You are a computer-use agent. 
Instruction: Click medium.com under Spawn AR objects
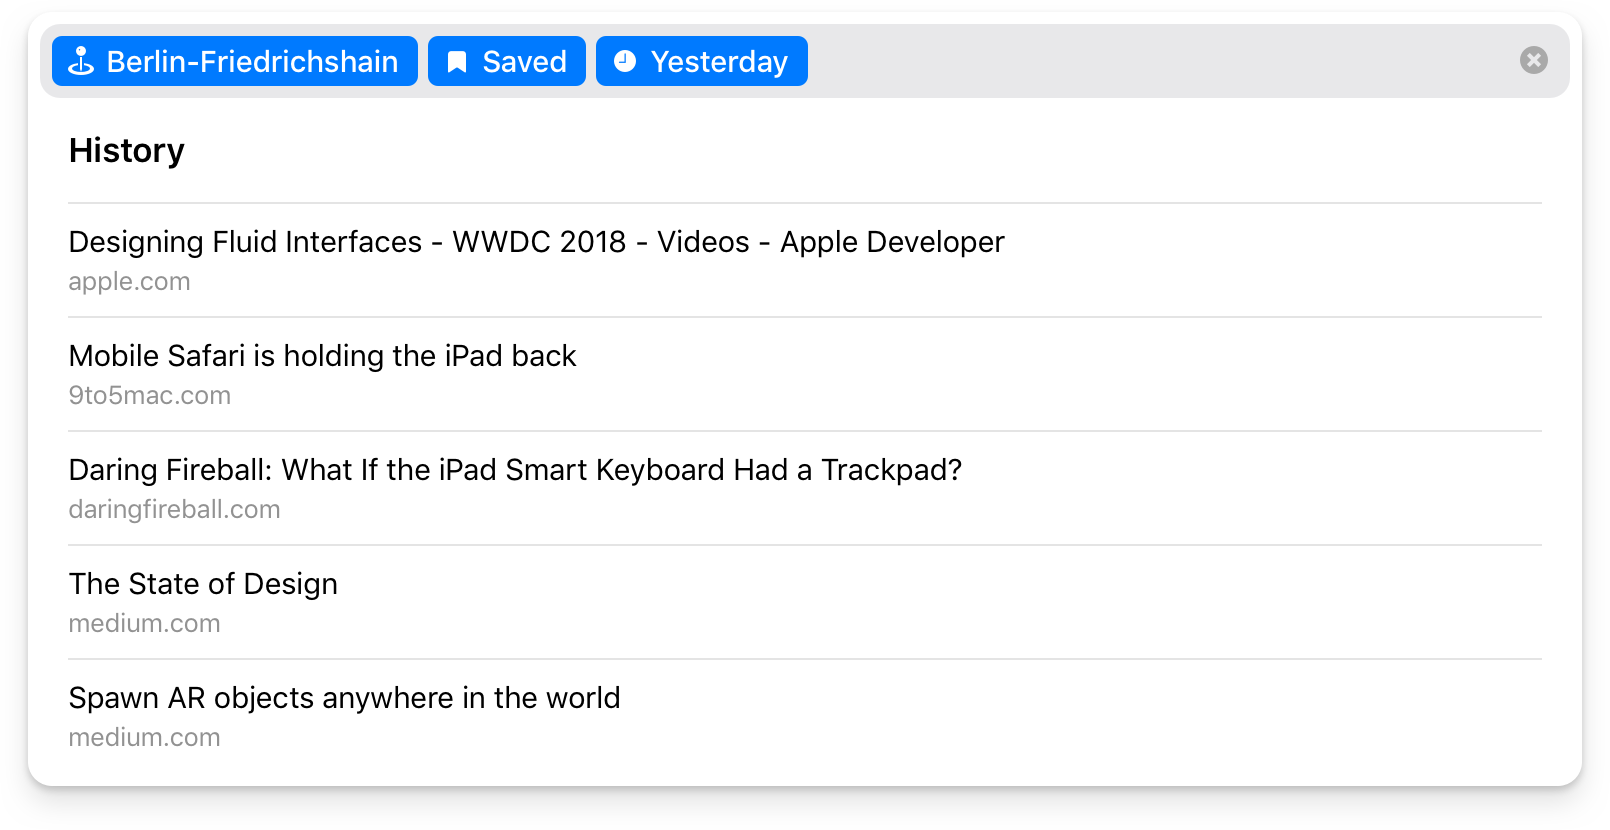coord(144,738)
